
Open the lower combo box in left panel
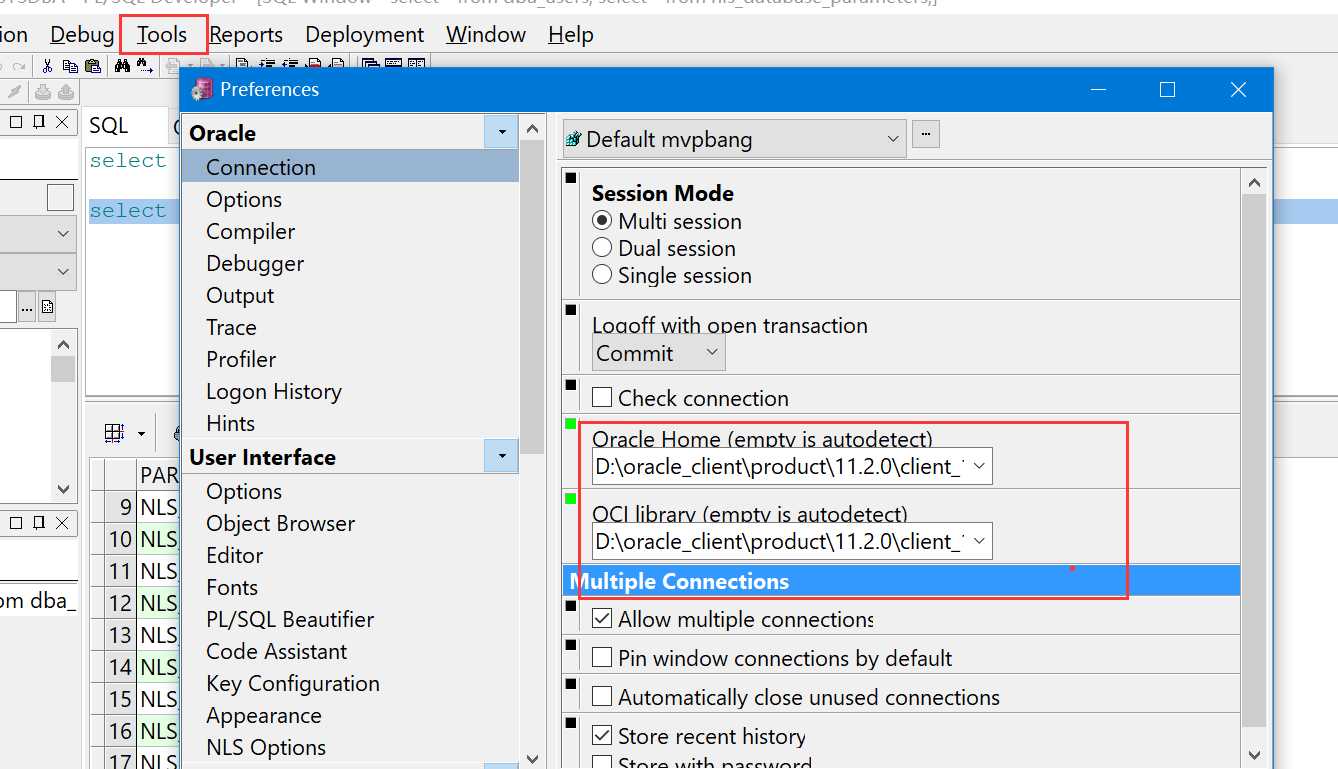37,271
